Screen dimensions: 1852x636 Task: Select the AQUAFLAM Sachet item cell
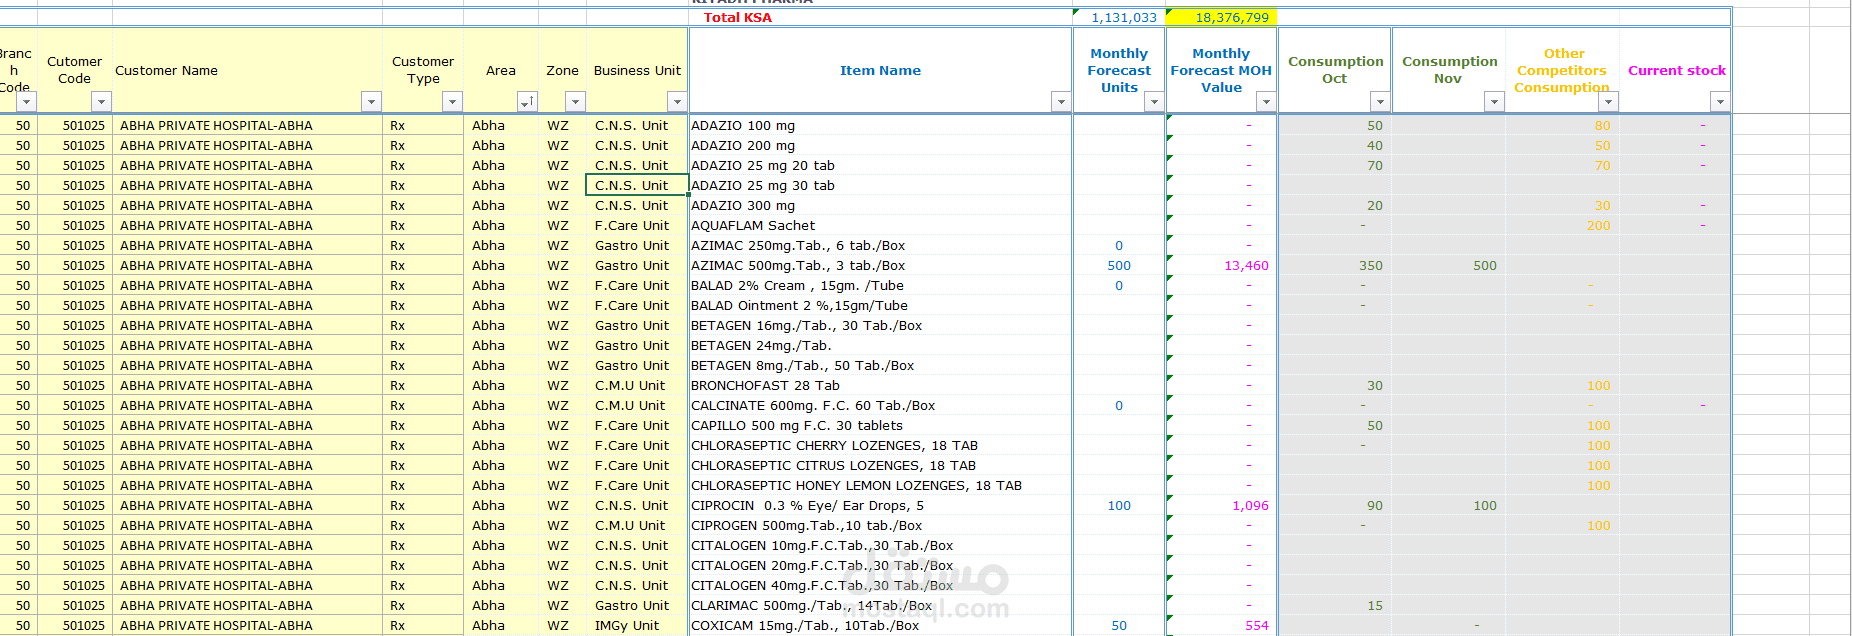pos(881,226)
